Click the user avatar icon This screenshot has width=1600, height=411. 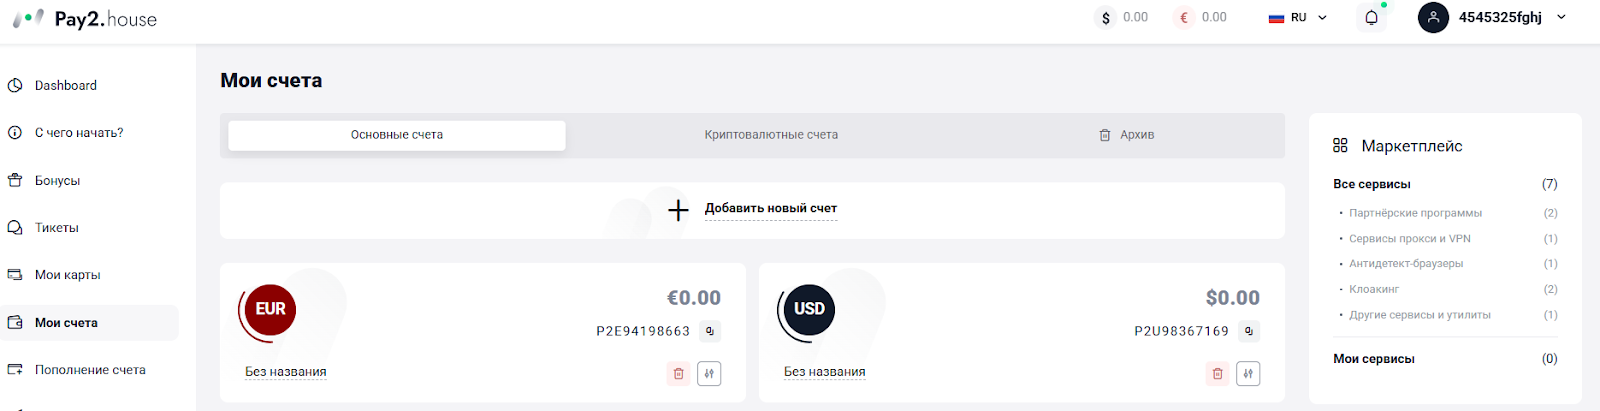point(1433,17)
